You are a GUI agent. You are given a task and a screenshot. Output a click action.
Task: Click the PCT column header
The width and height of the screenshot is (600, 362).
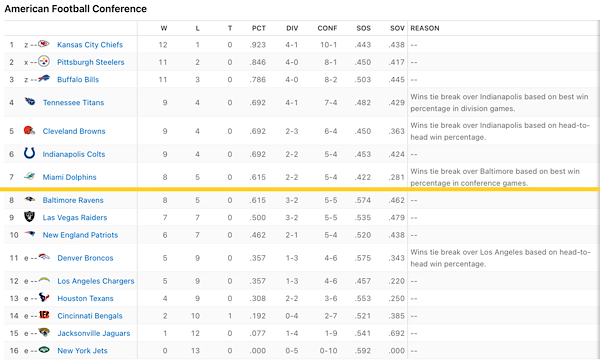coord(259,28)
